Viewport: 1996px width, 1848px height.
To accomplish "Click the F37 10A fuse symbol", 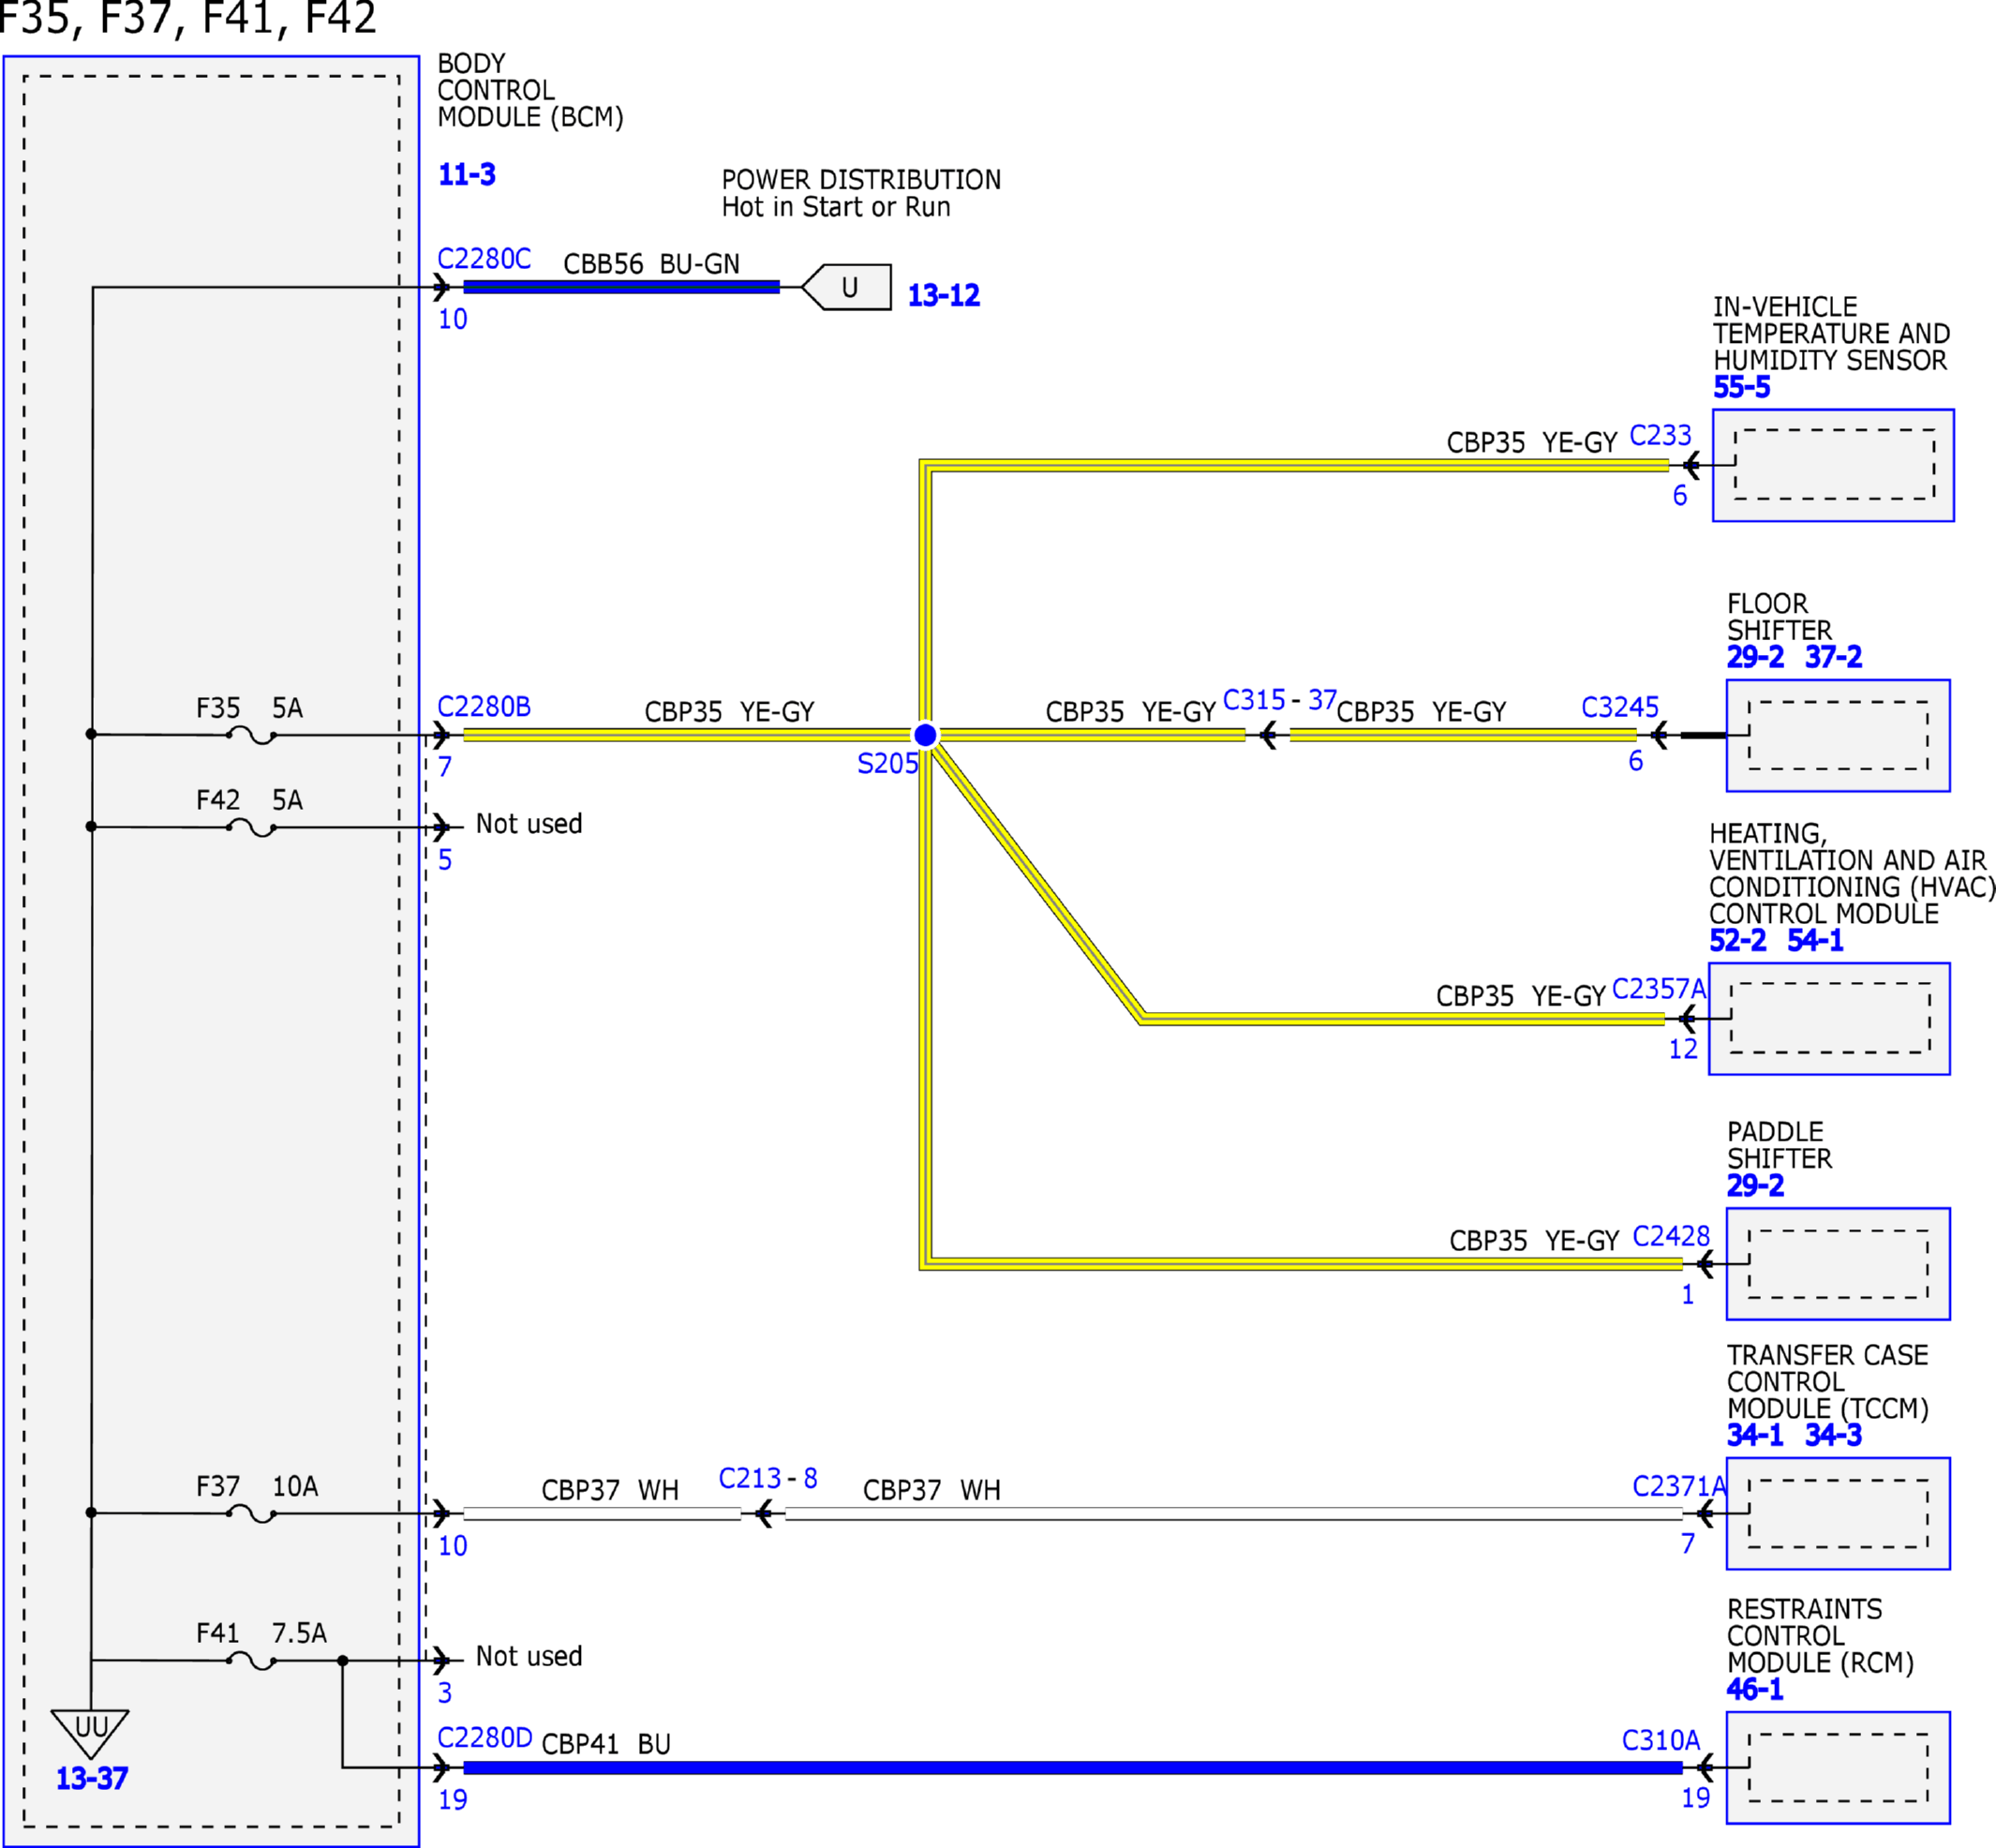I will coord(251,1514).
